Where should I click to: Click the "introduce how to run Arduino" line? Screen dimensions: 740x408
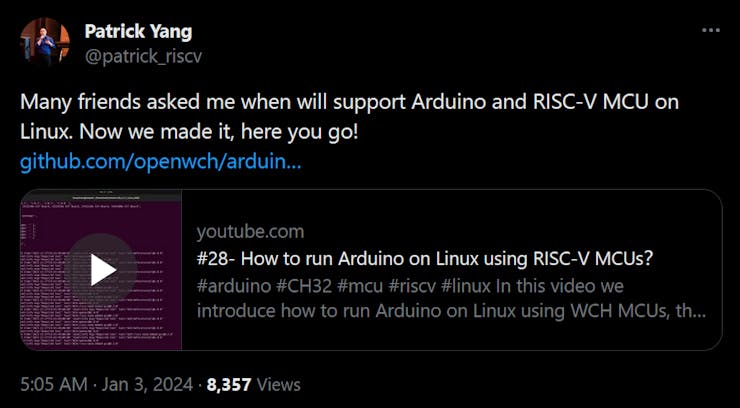pyautogui.click(x=451, y=312)
